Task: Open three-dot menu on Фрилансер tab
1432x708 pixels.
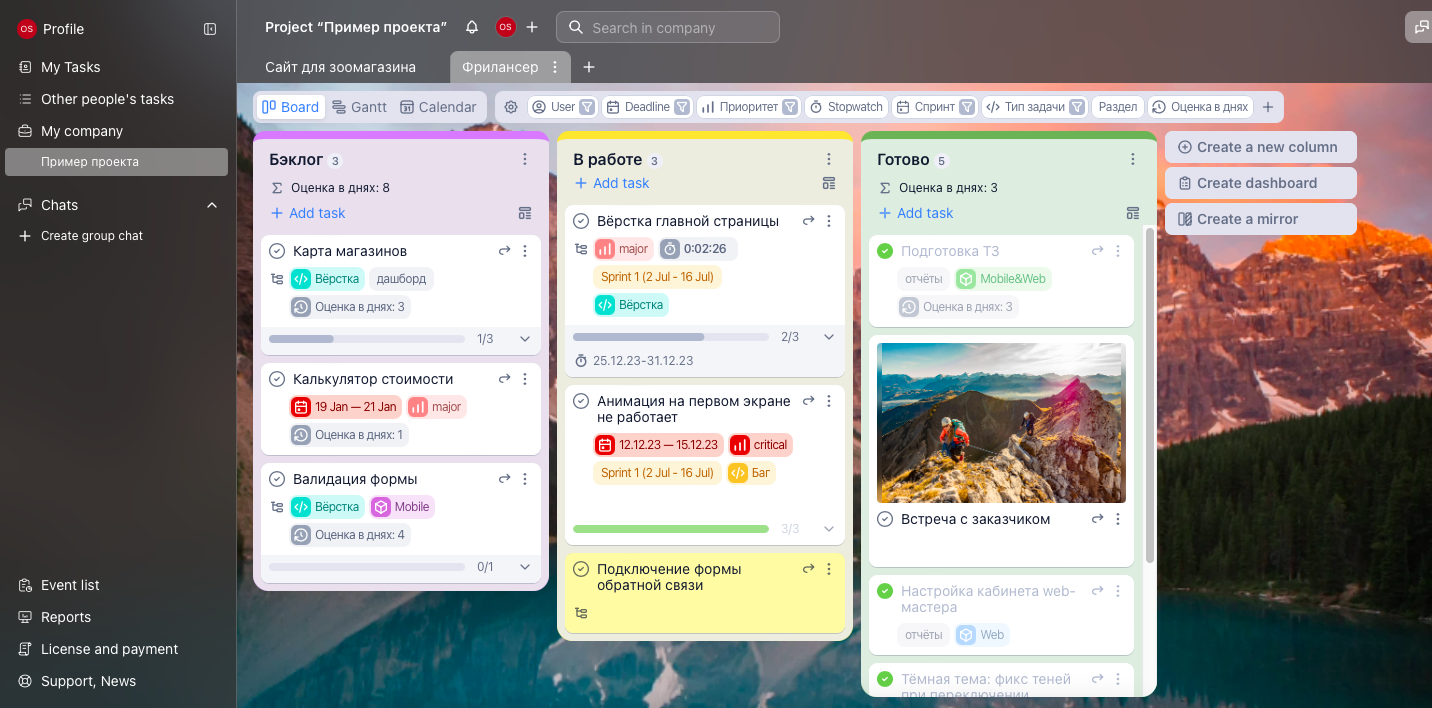Action: 556,67
